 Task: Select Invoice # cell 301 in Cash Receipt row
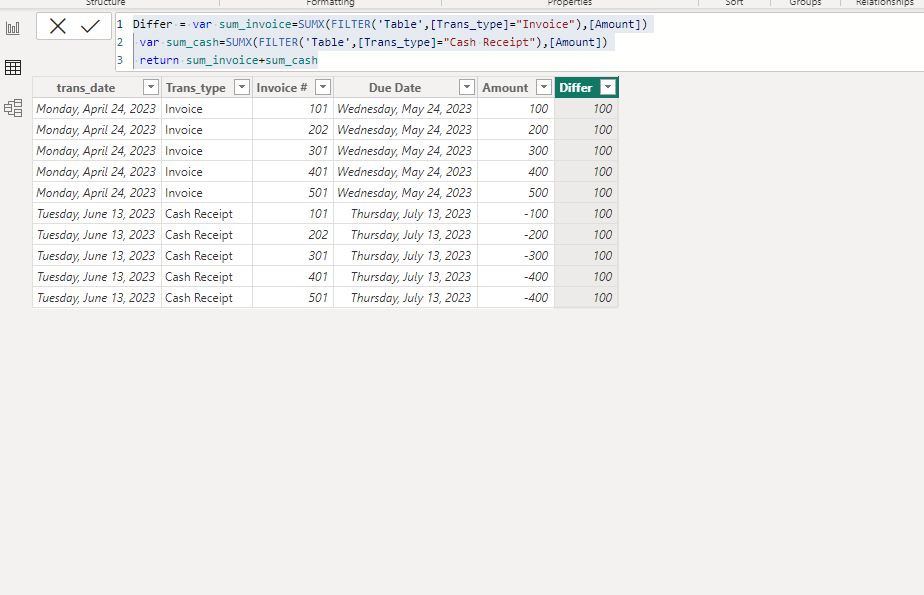tap(293, 256)
